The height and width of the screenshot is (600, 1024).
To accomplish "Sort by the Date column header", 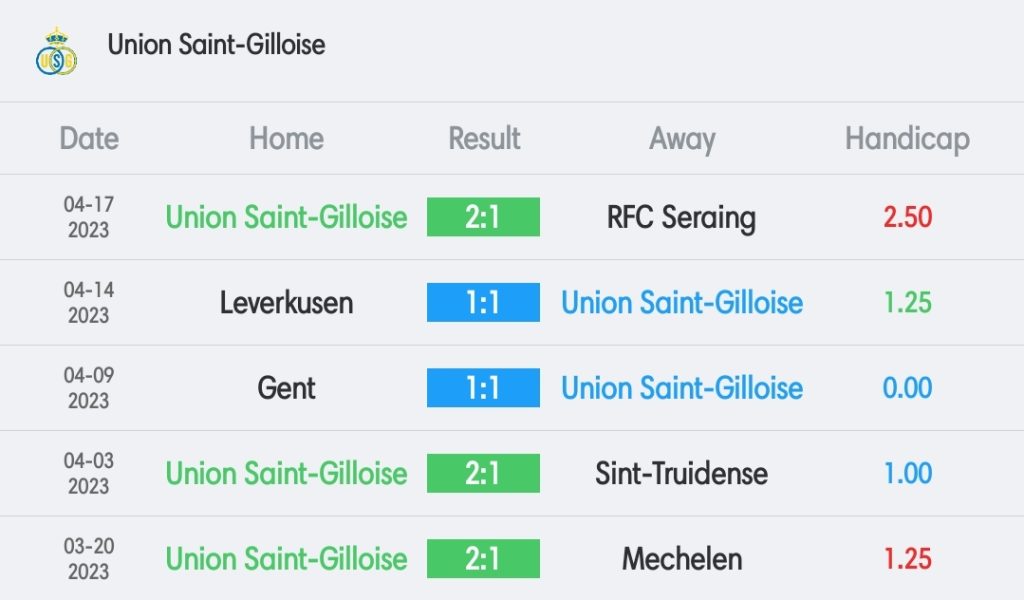I will (89, 139).
